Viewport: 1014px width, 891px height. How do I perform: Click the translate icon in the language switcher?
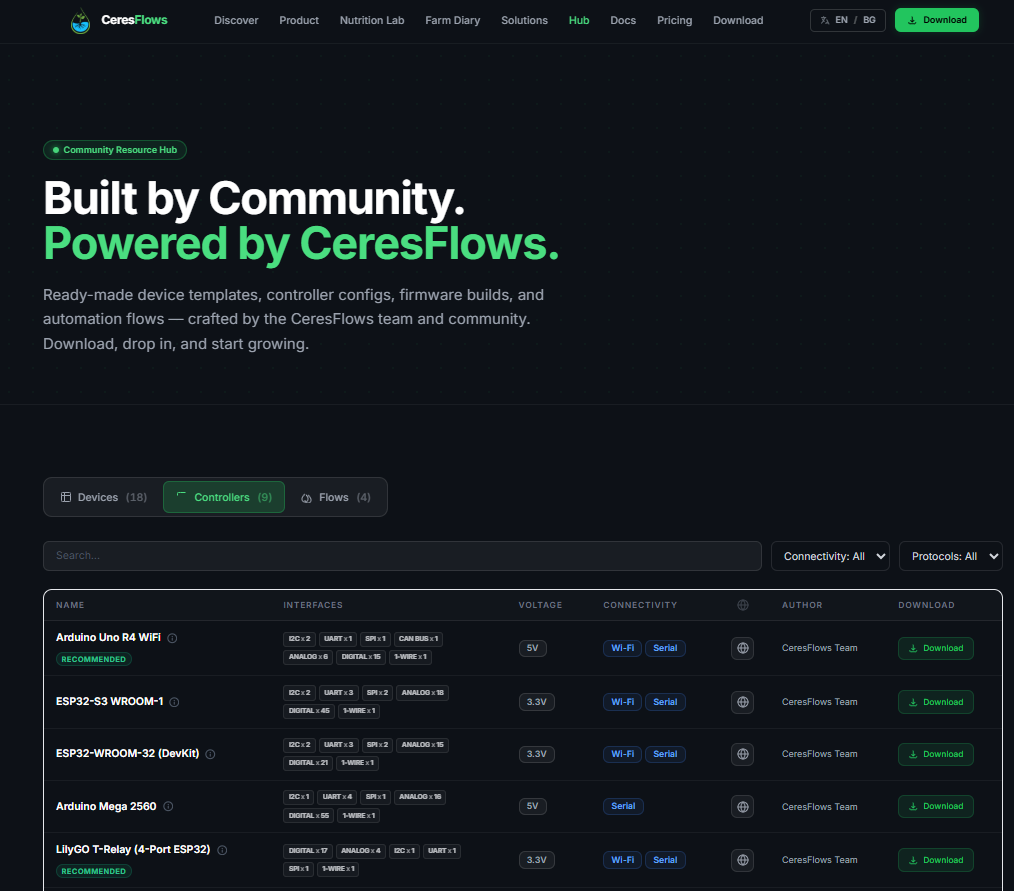tap(825, 21)
